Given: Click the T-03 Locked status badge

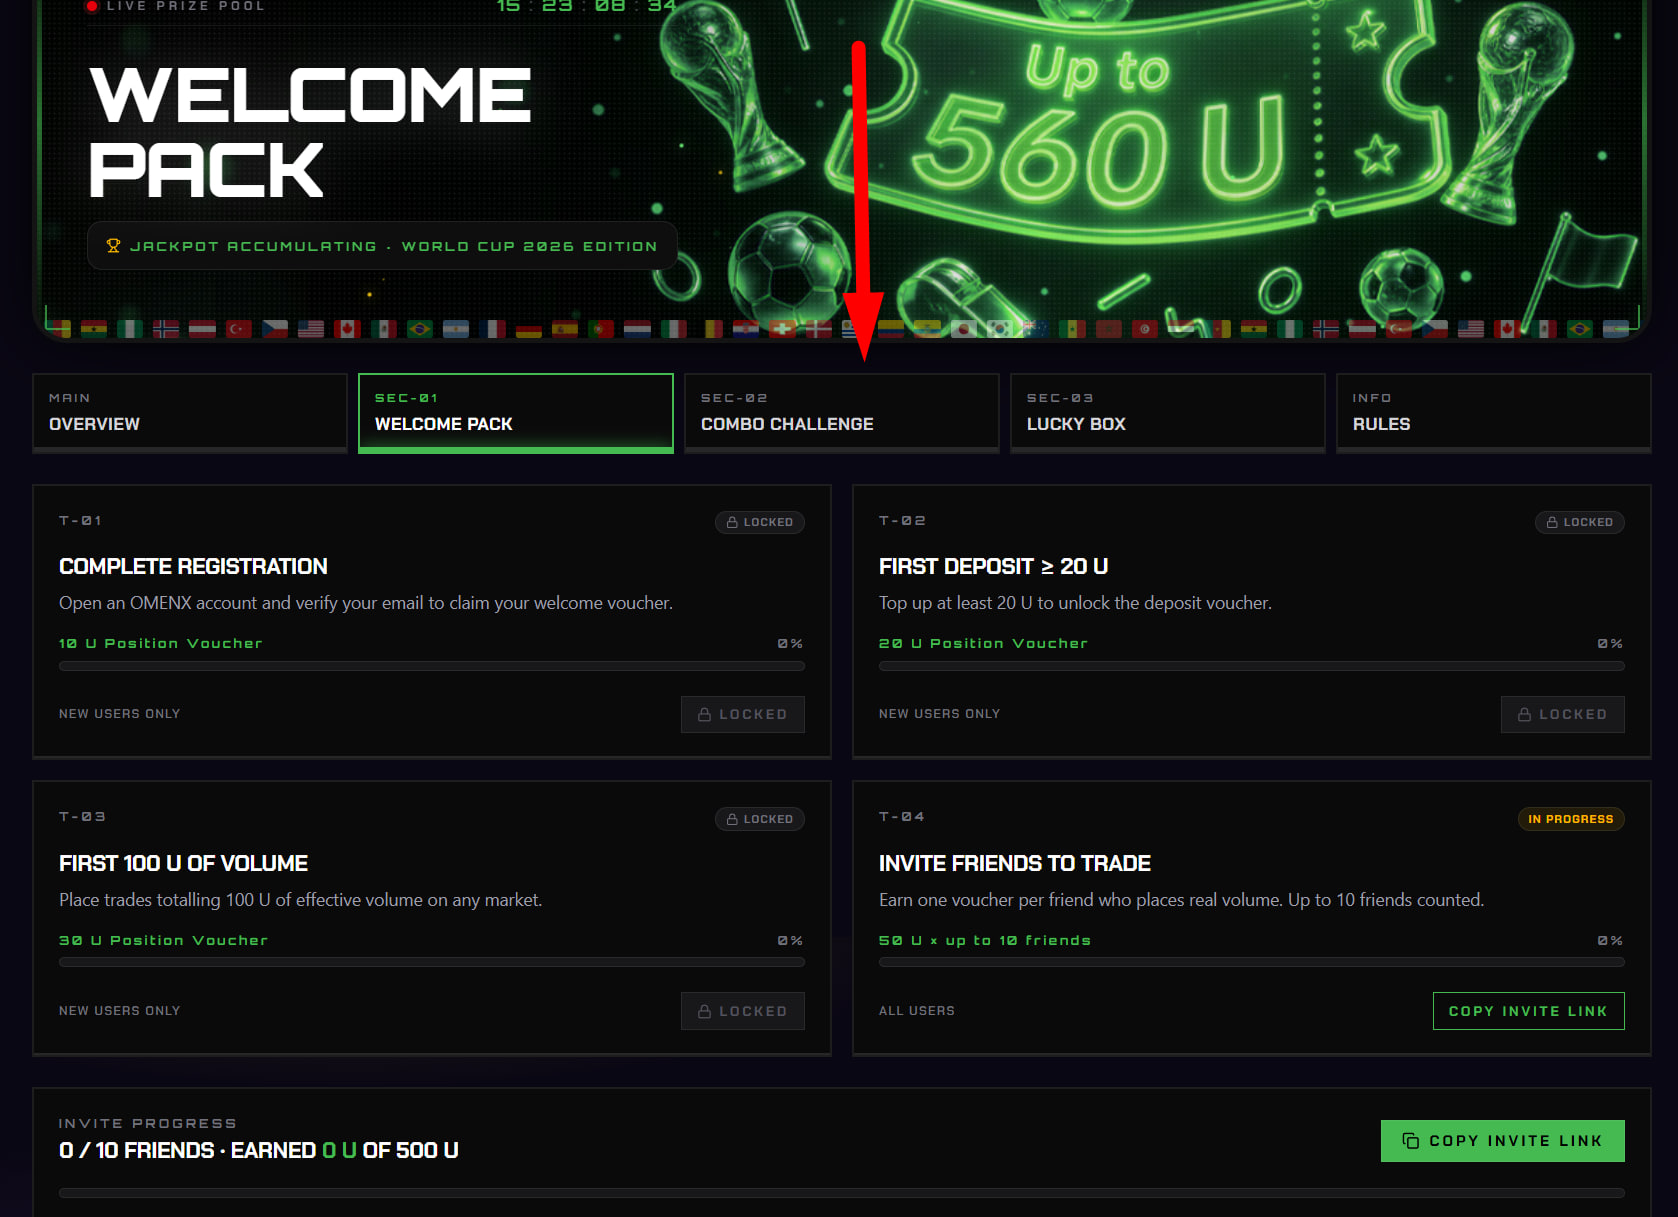Looking at the screenshot, I should 760,819.
